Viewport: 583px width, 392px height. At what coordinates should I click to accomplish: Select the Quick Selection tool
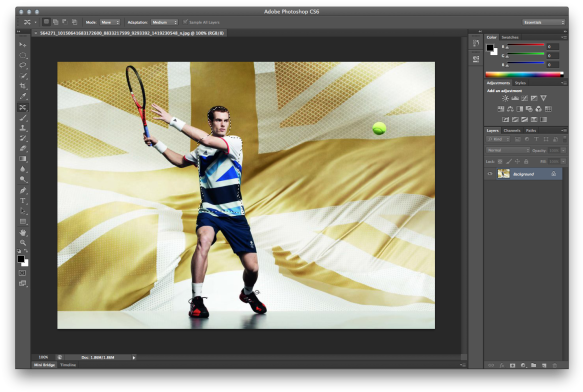(23, 75)
